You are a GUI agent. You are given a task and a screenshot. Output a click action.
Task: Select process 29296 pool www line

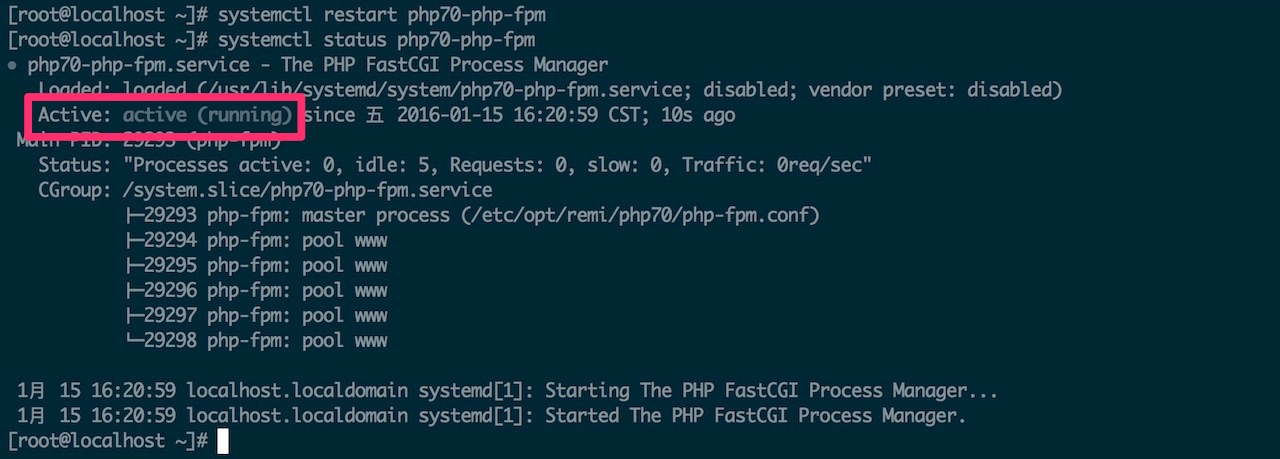257,290
